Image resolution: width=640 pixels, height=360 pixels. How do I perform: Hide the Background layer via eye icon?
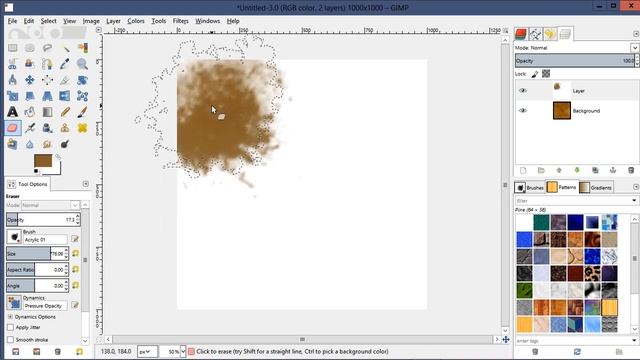coord(522,111)
